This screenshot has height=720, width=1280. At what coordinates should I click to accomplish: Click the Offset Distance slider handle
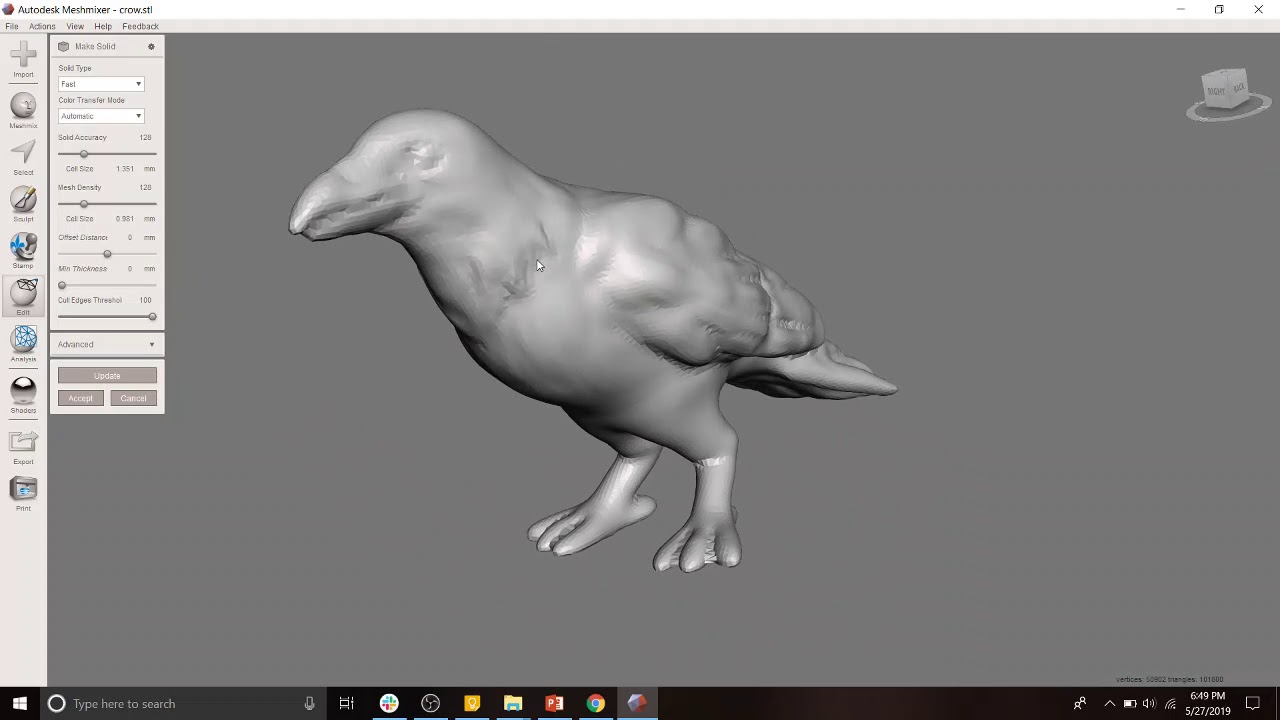(107, 254)
